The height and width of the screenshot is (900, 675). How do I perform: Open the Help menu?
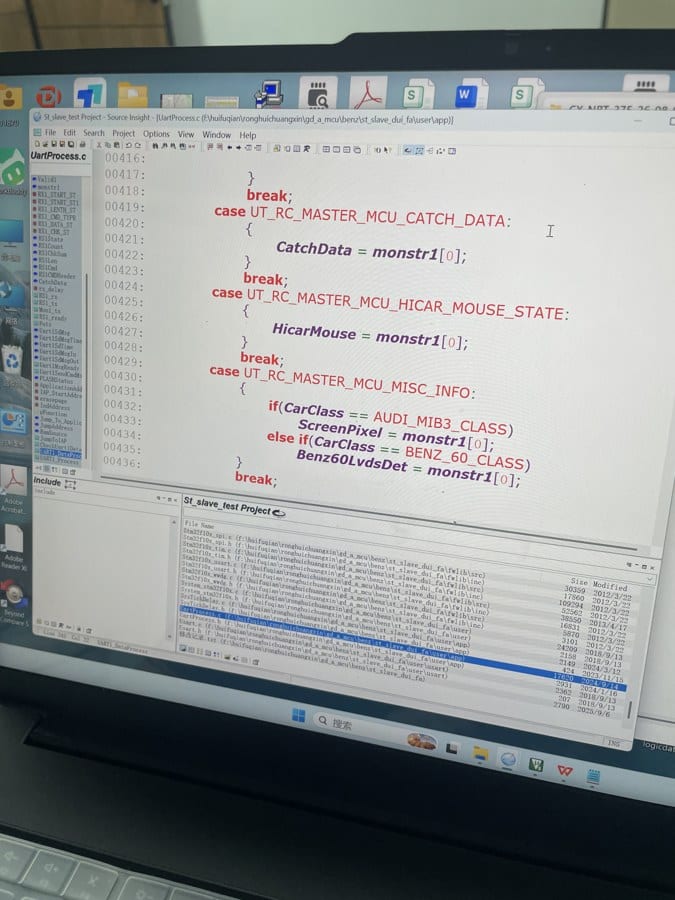(247, 135)
